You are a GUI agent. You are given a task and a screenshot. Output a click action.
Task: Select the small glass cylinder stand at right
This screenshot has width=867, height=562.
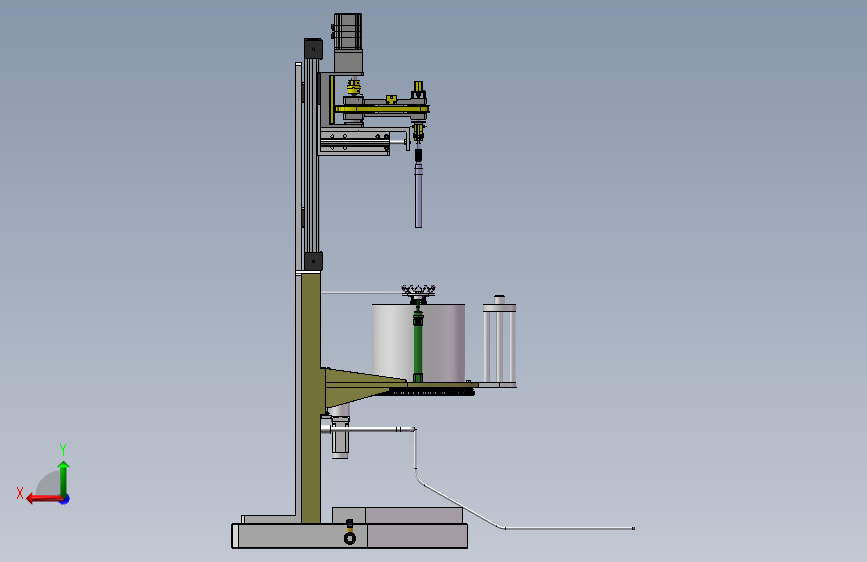point(499,341)
